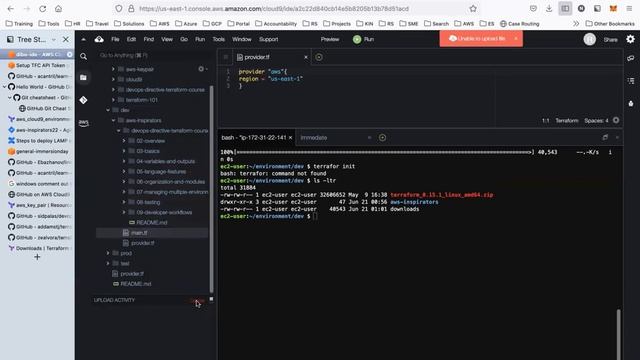The image size is (640, 360).
Task: Toggle the Firefox sidebar button
Action: (x=565, y=9)
